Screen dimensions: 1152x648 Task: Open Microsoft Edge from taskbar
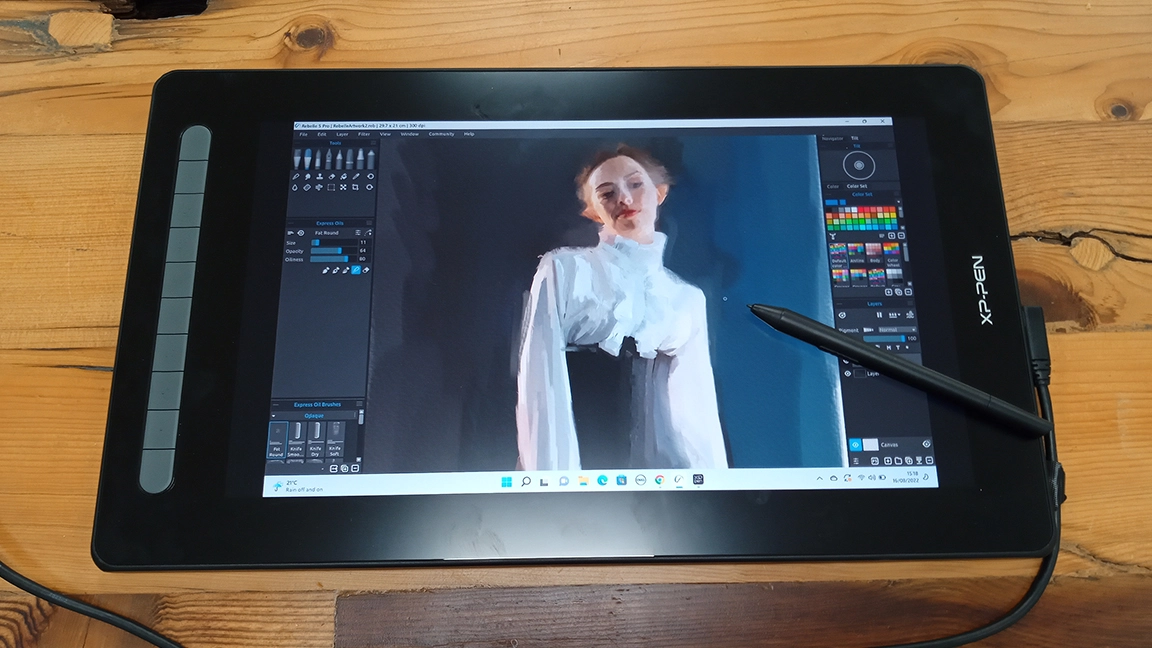(602, 480)
